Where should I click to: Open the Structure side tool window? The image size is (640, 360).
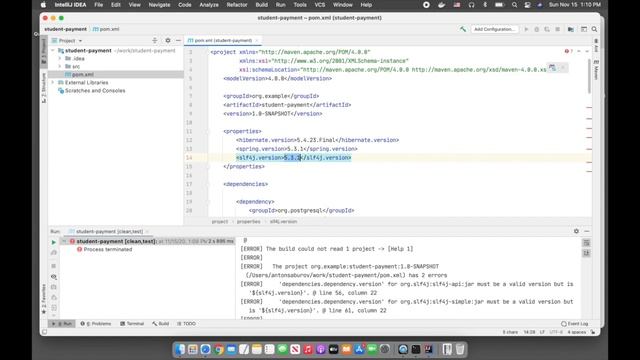coord(44,88)
